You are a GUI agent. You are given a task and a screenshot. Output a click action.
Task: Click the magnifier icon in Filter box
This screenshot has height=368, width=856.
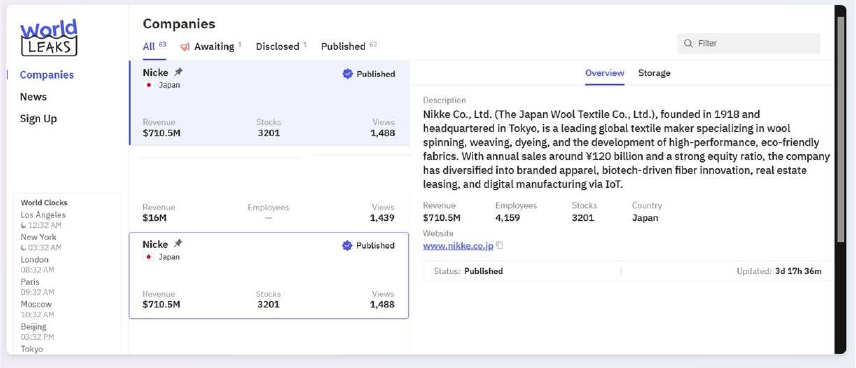(688, 43)
